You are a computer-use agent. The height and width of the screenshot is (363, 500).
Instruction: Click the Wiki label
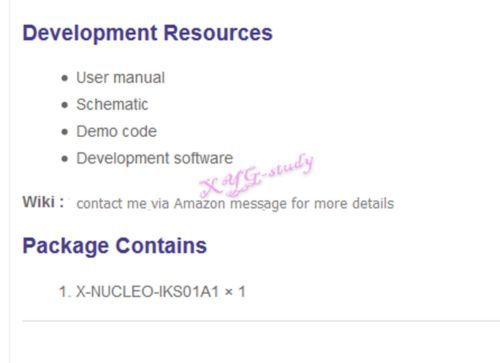tap(43, 202)
